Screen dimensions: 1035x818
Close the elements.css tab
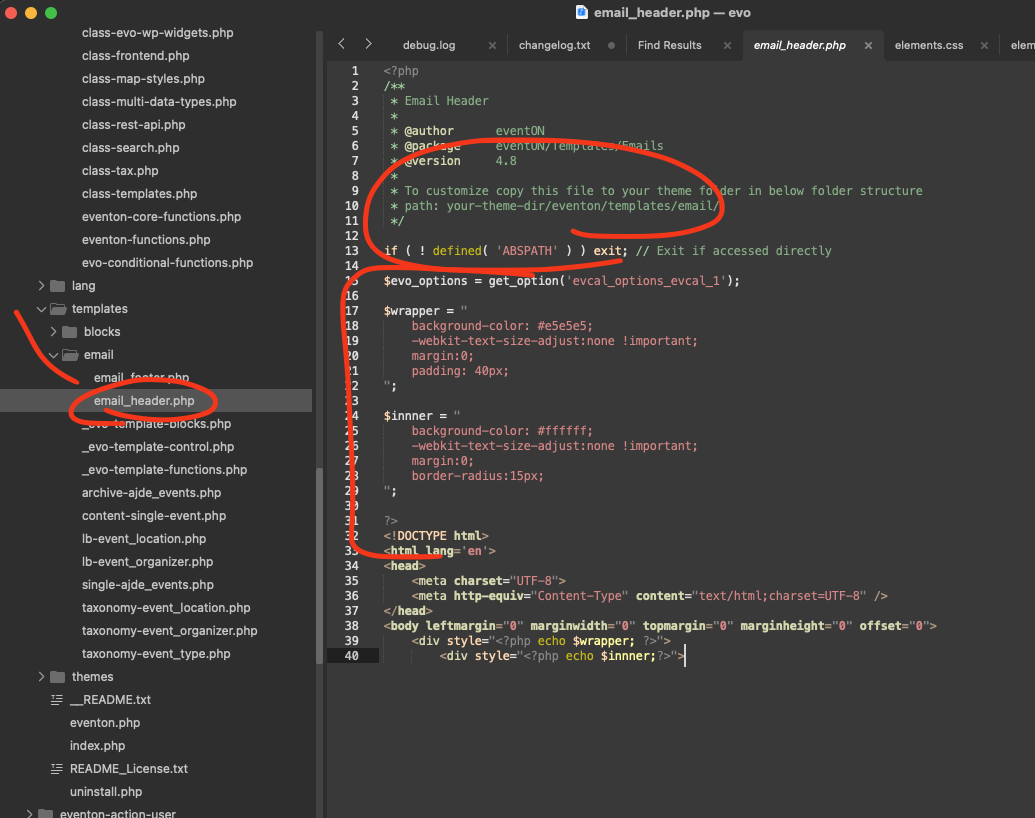(x=984, y=46)
